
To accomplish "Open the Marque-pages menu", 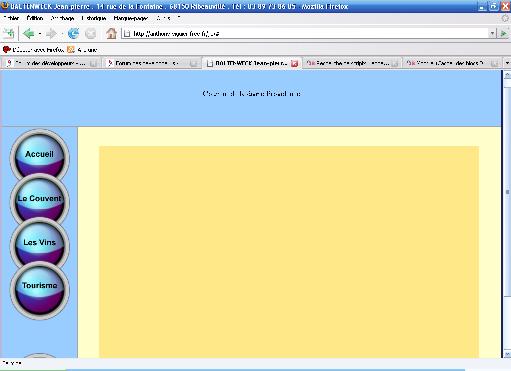I will (130, 18).
